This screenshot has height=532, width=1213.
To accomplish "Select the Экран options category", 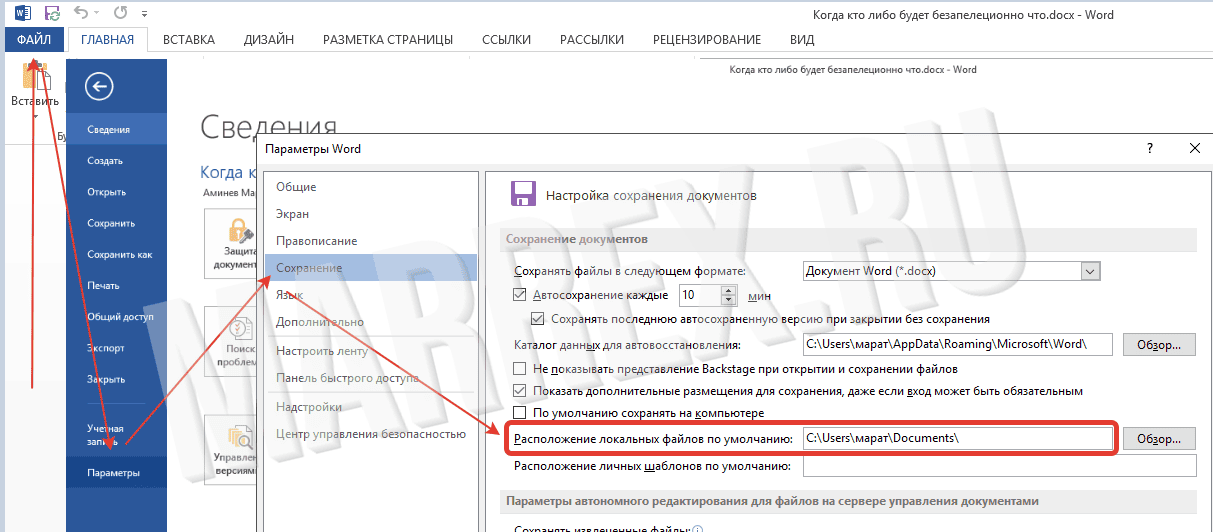I will pos(371,214).
